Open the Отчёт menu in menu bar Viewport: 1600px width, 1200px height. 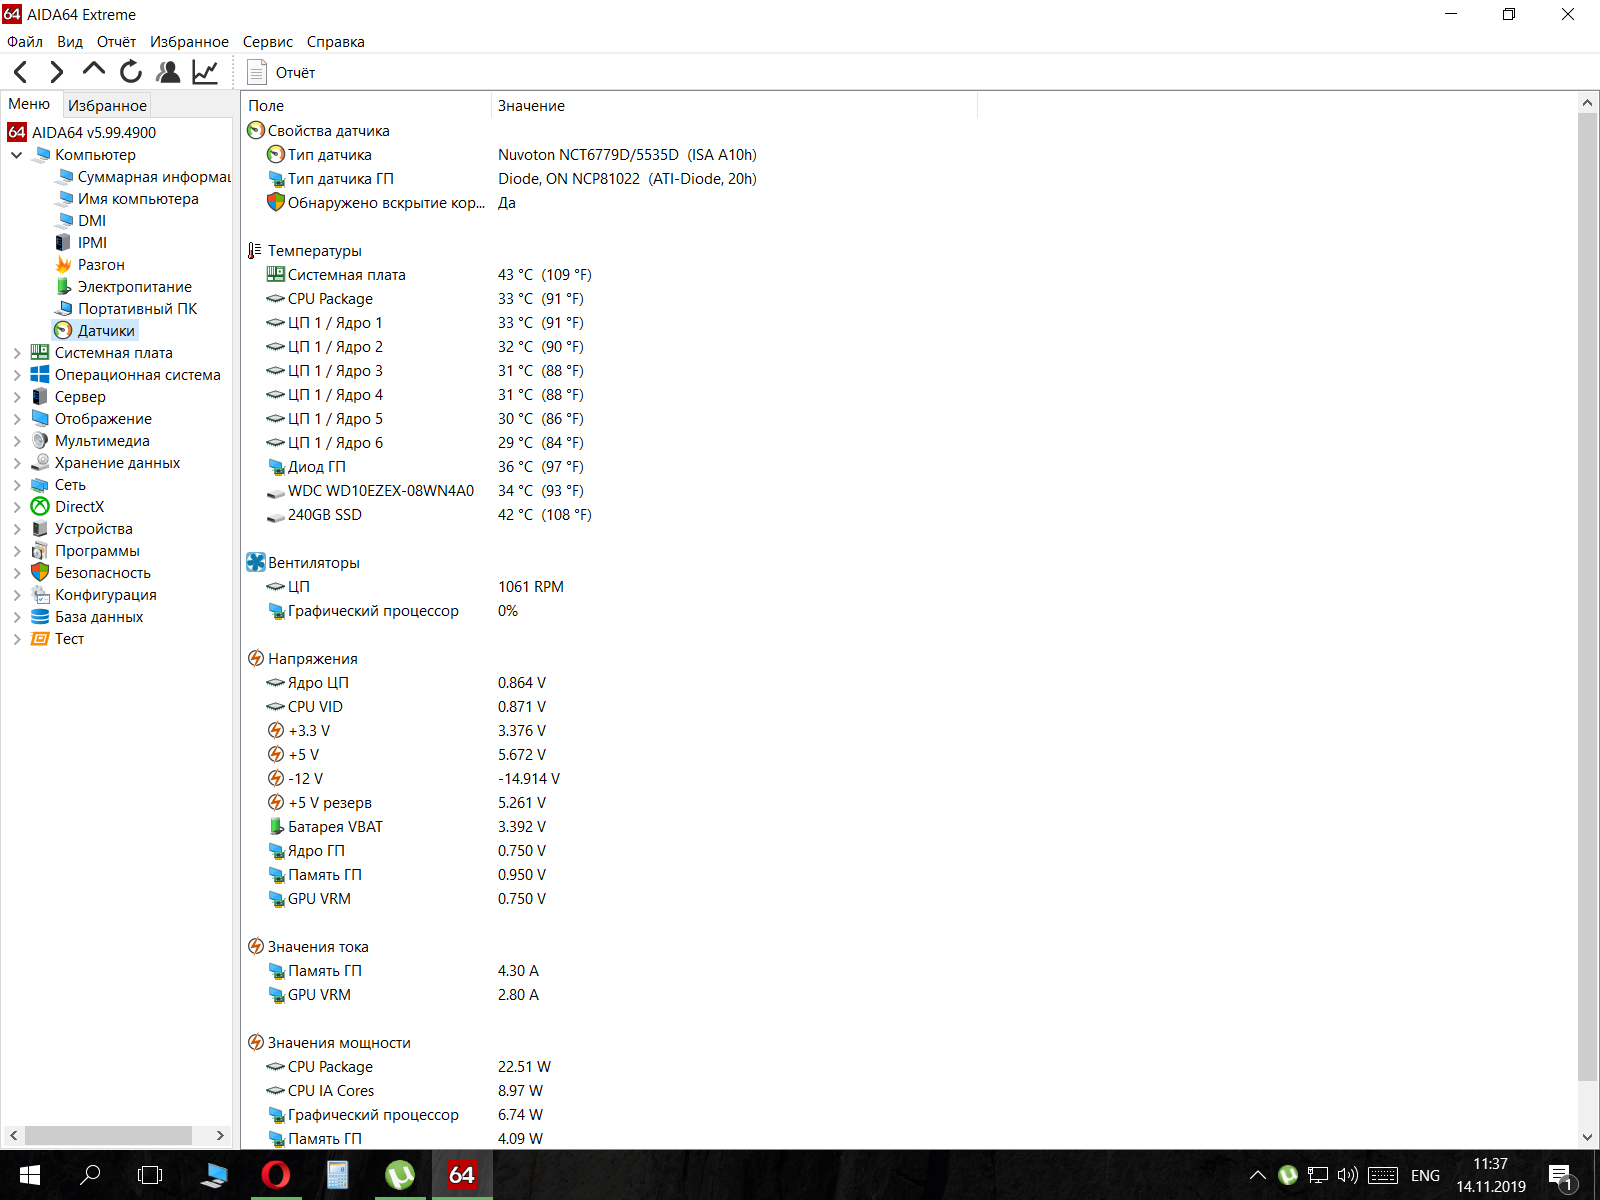click(x=116, y=42)
